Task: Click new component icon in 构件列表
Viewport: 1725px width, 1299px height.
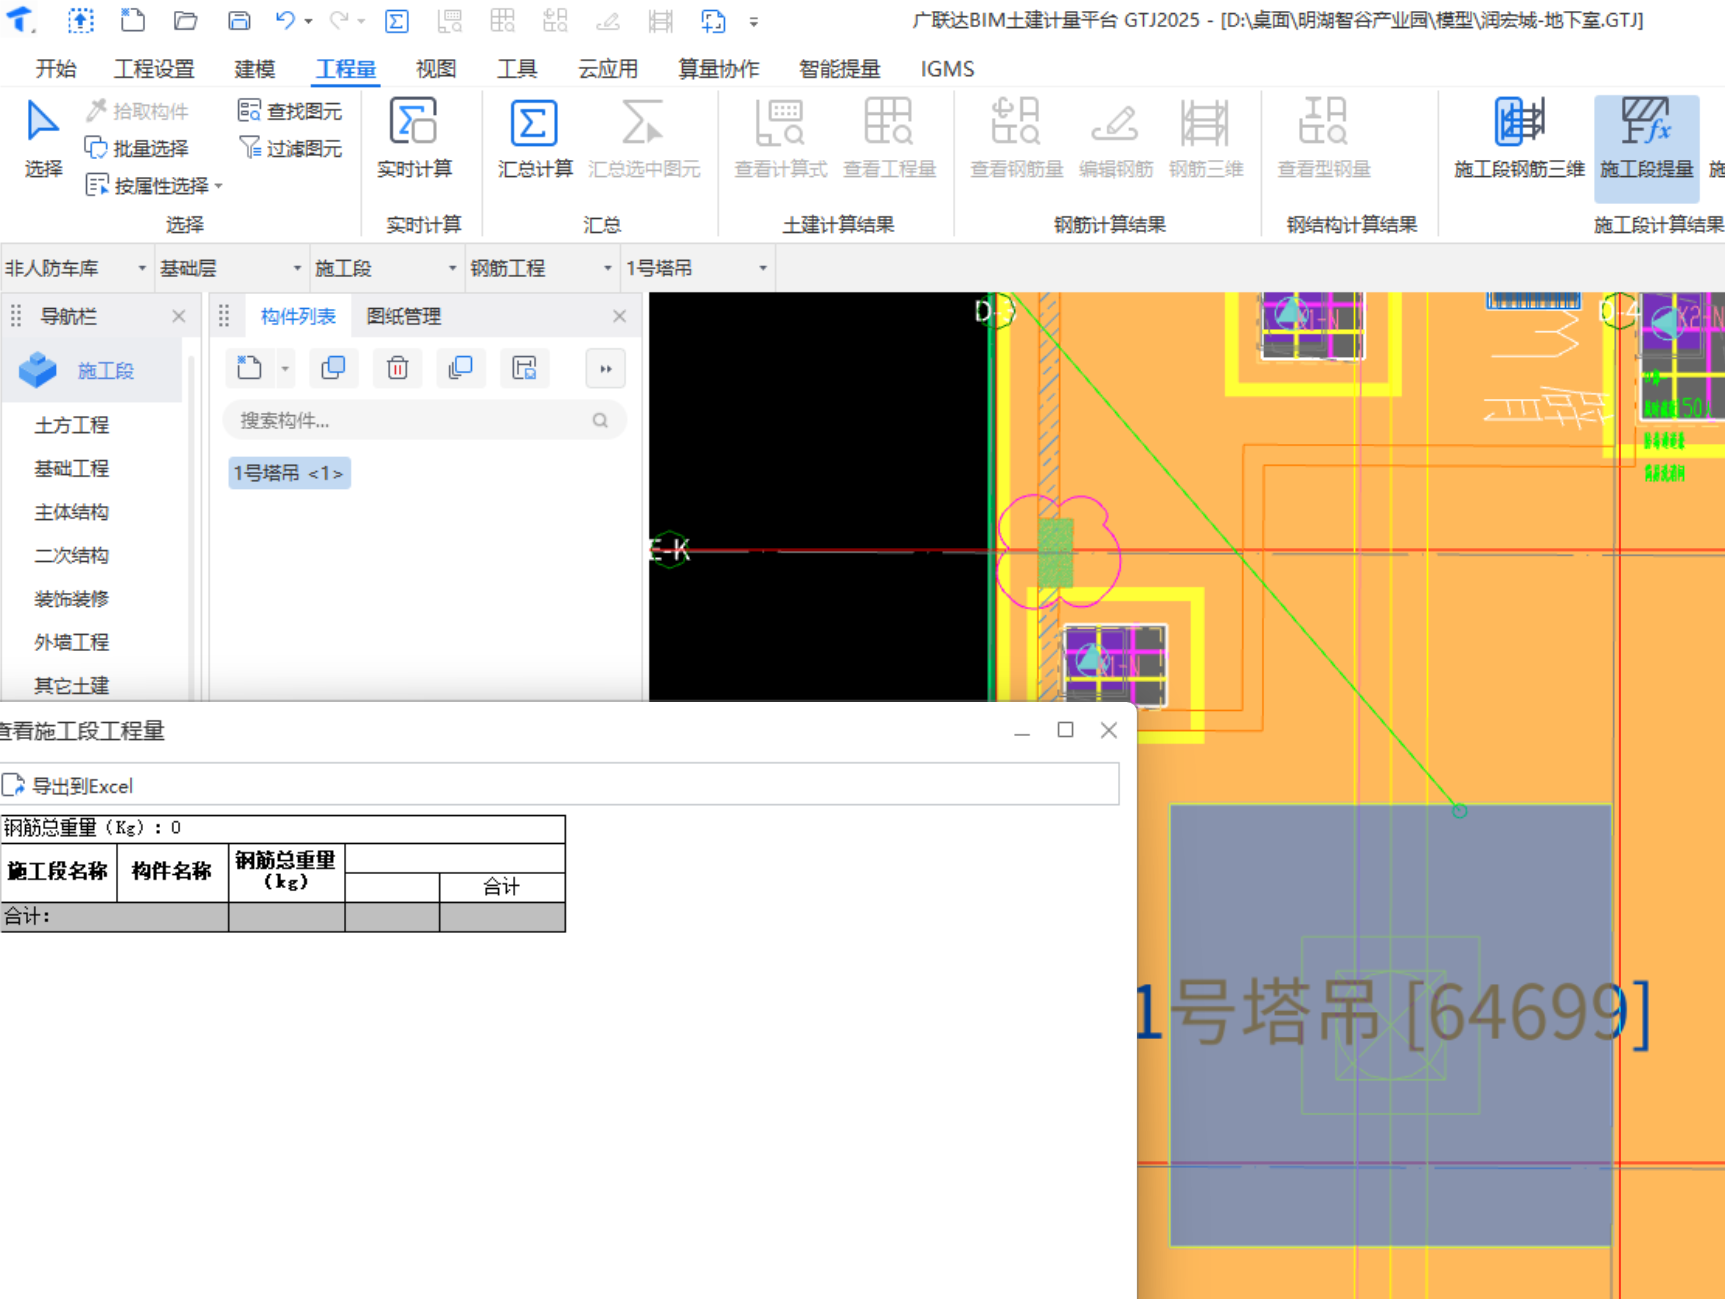Action: click(250, 368)
